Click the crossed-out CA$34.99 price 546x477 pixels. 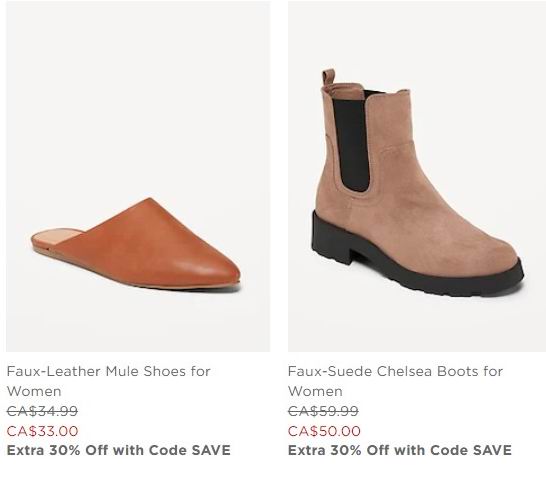42,411
